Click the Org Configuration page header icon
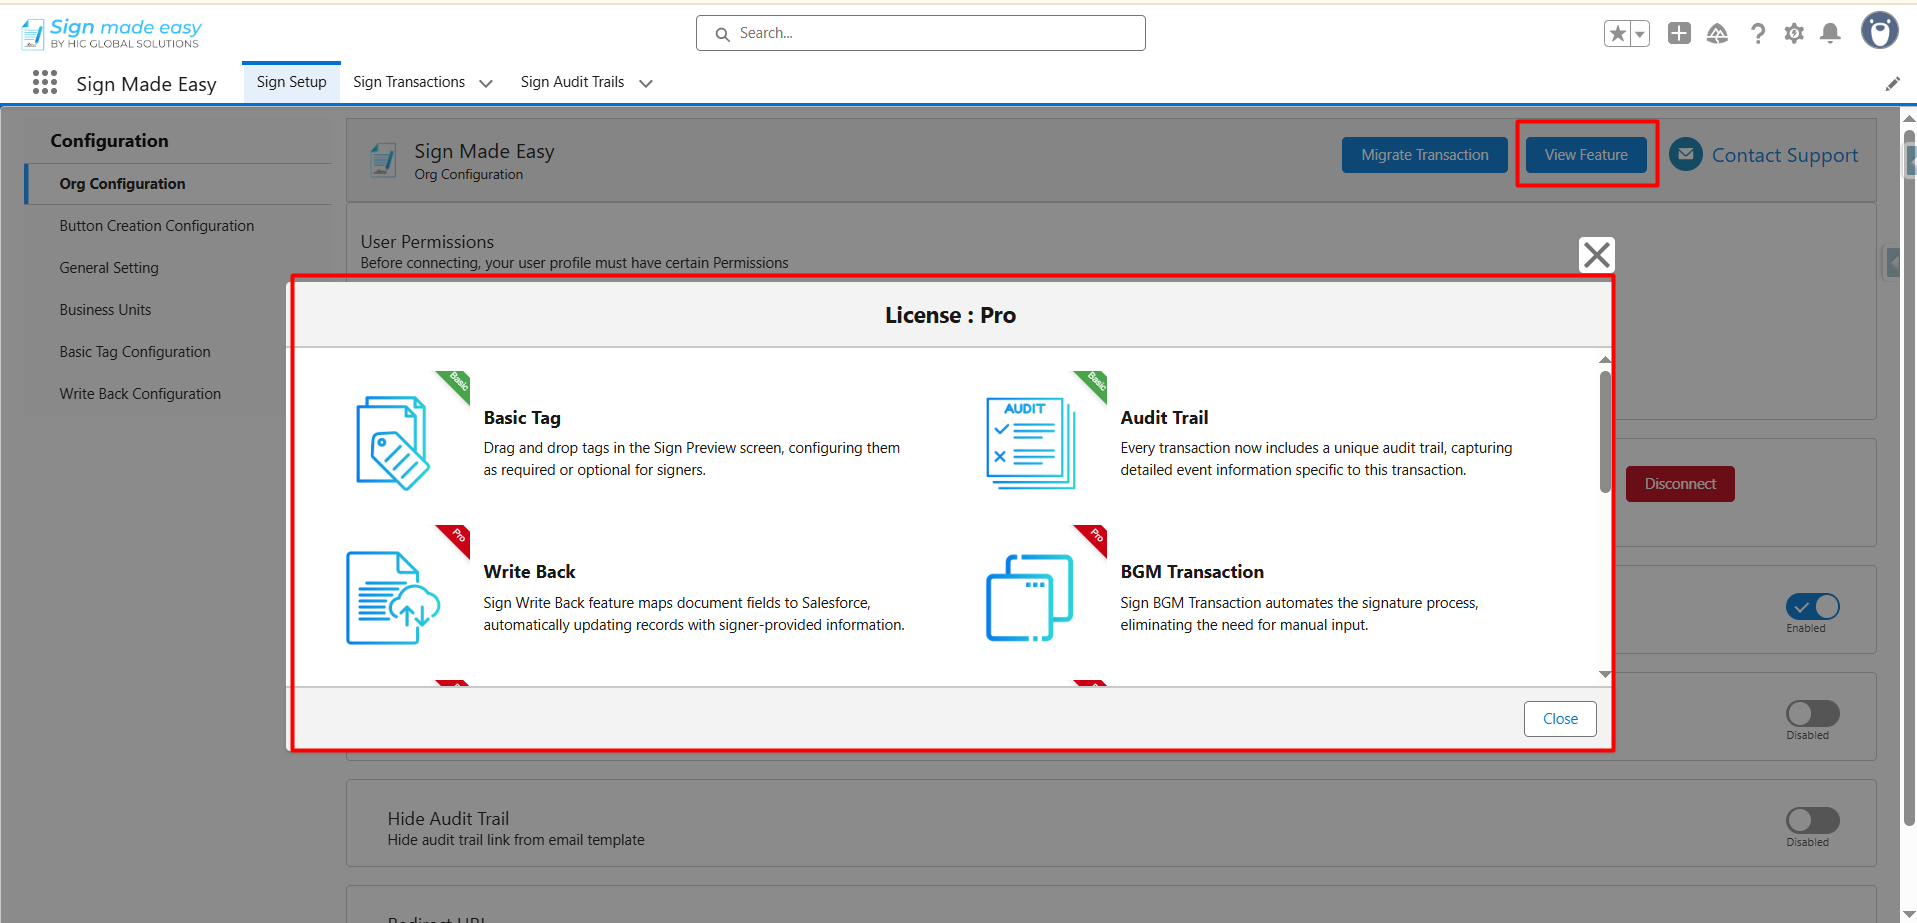Screen dimensions: 1917x923 [x=383, y=160]
